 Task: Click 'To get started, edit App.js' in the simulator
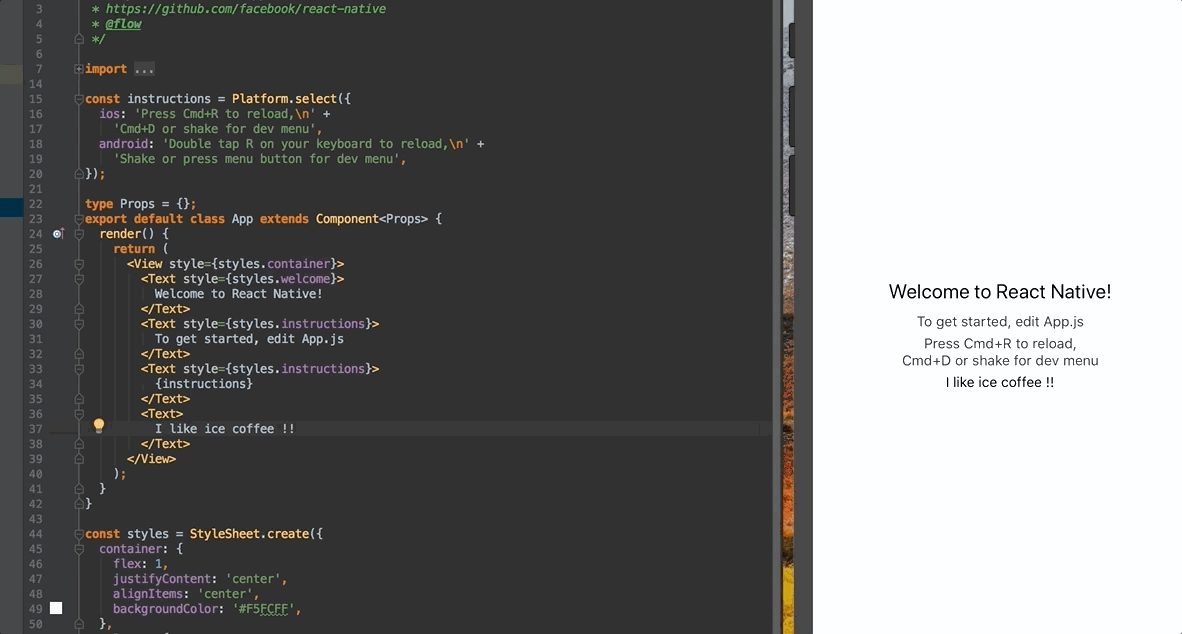[1000, 322]
